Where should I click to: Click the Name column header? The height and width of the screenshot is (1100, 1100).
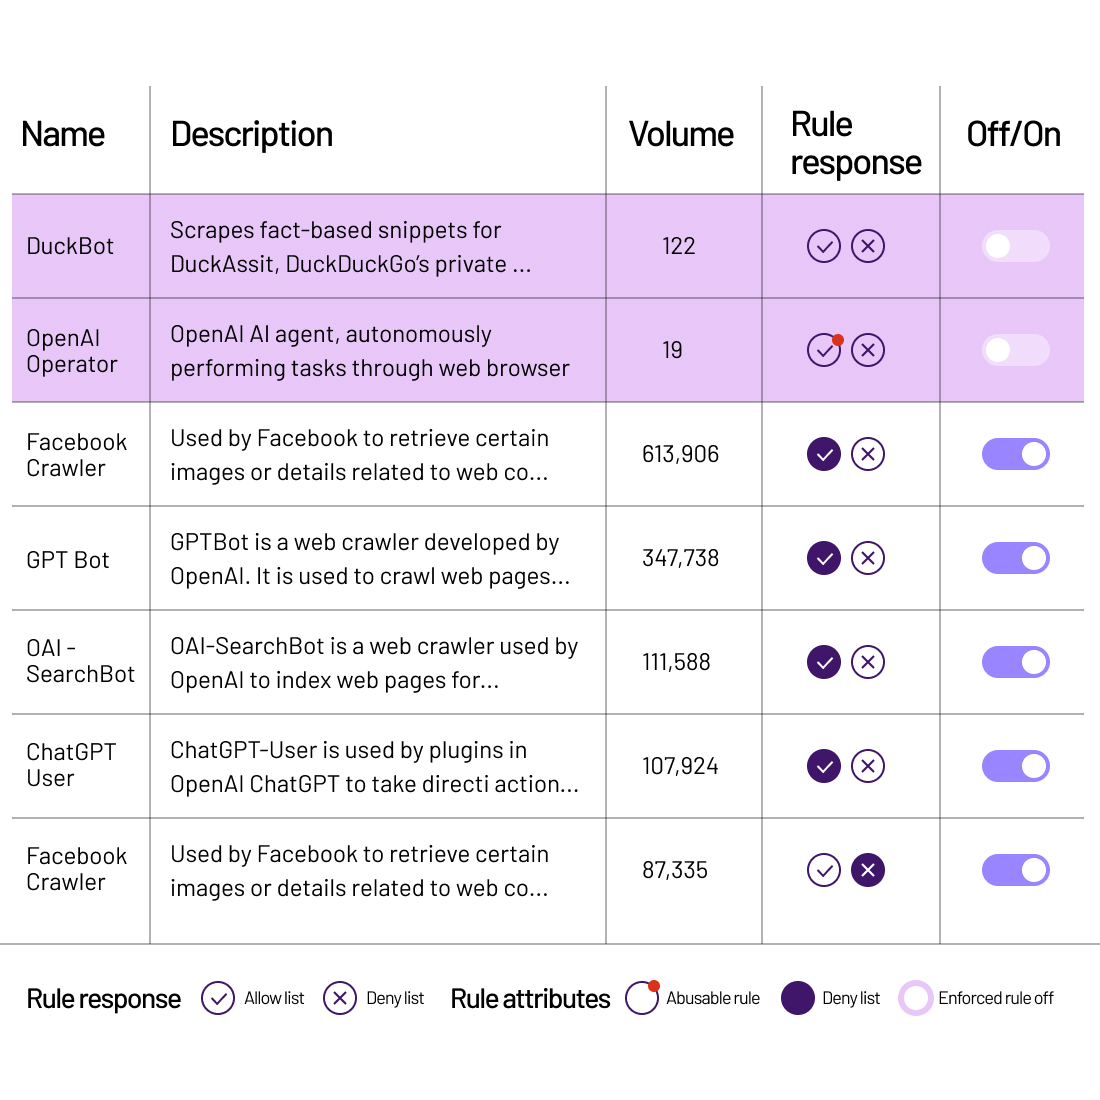click(63, 135)
